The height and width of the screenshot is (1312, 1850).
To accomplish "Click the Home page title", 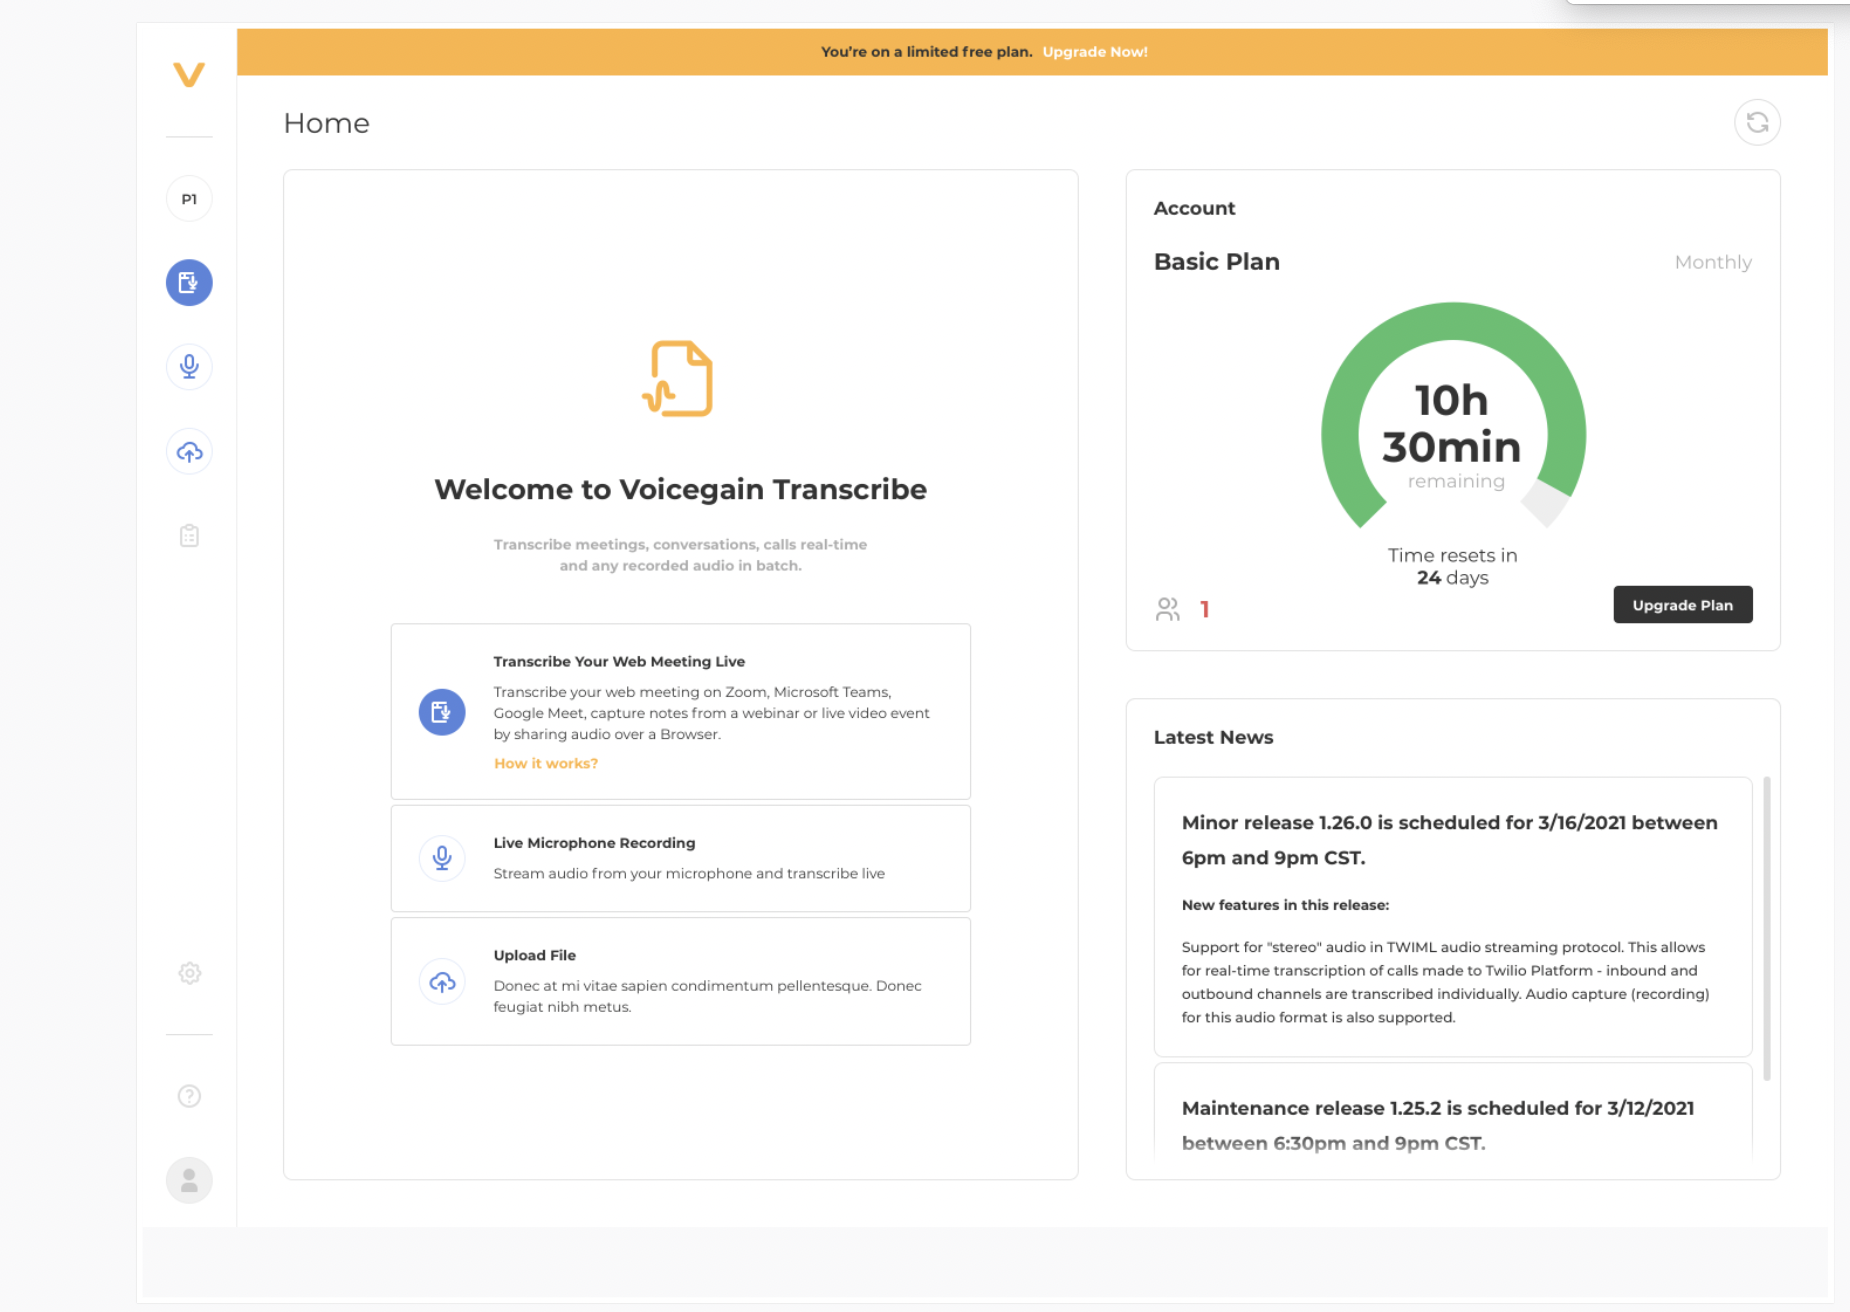I will 327,123.
